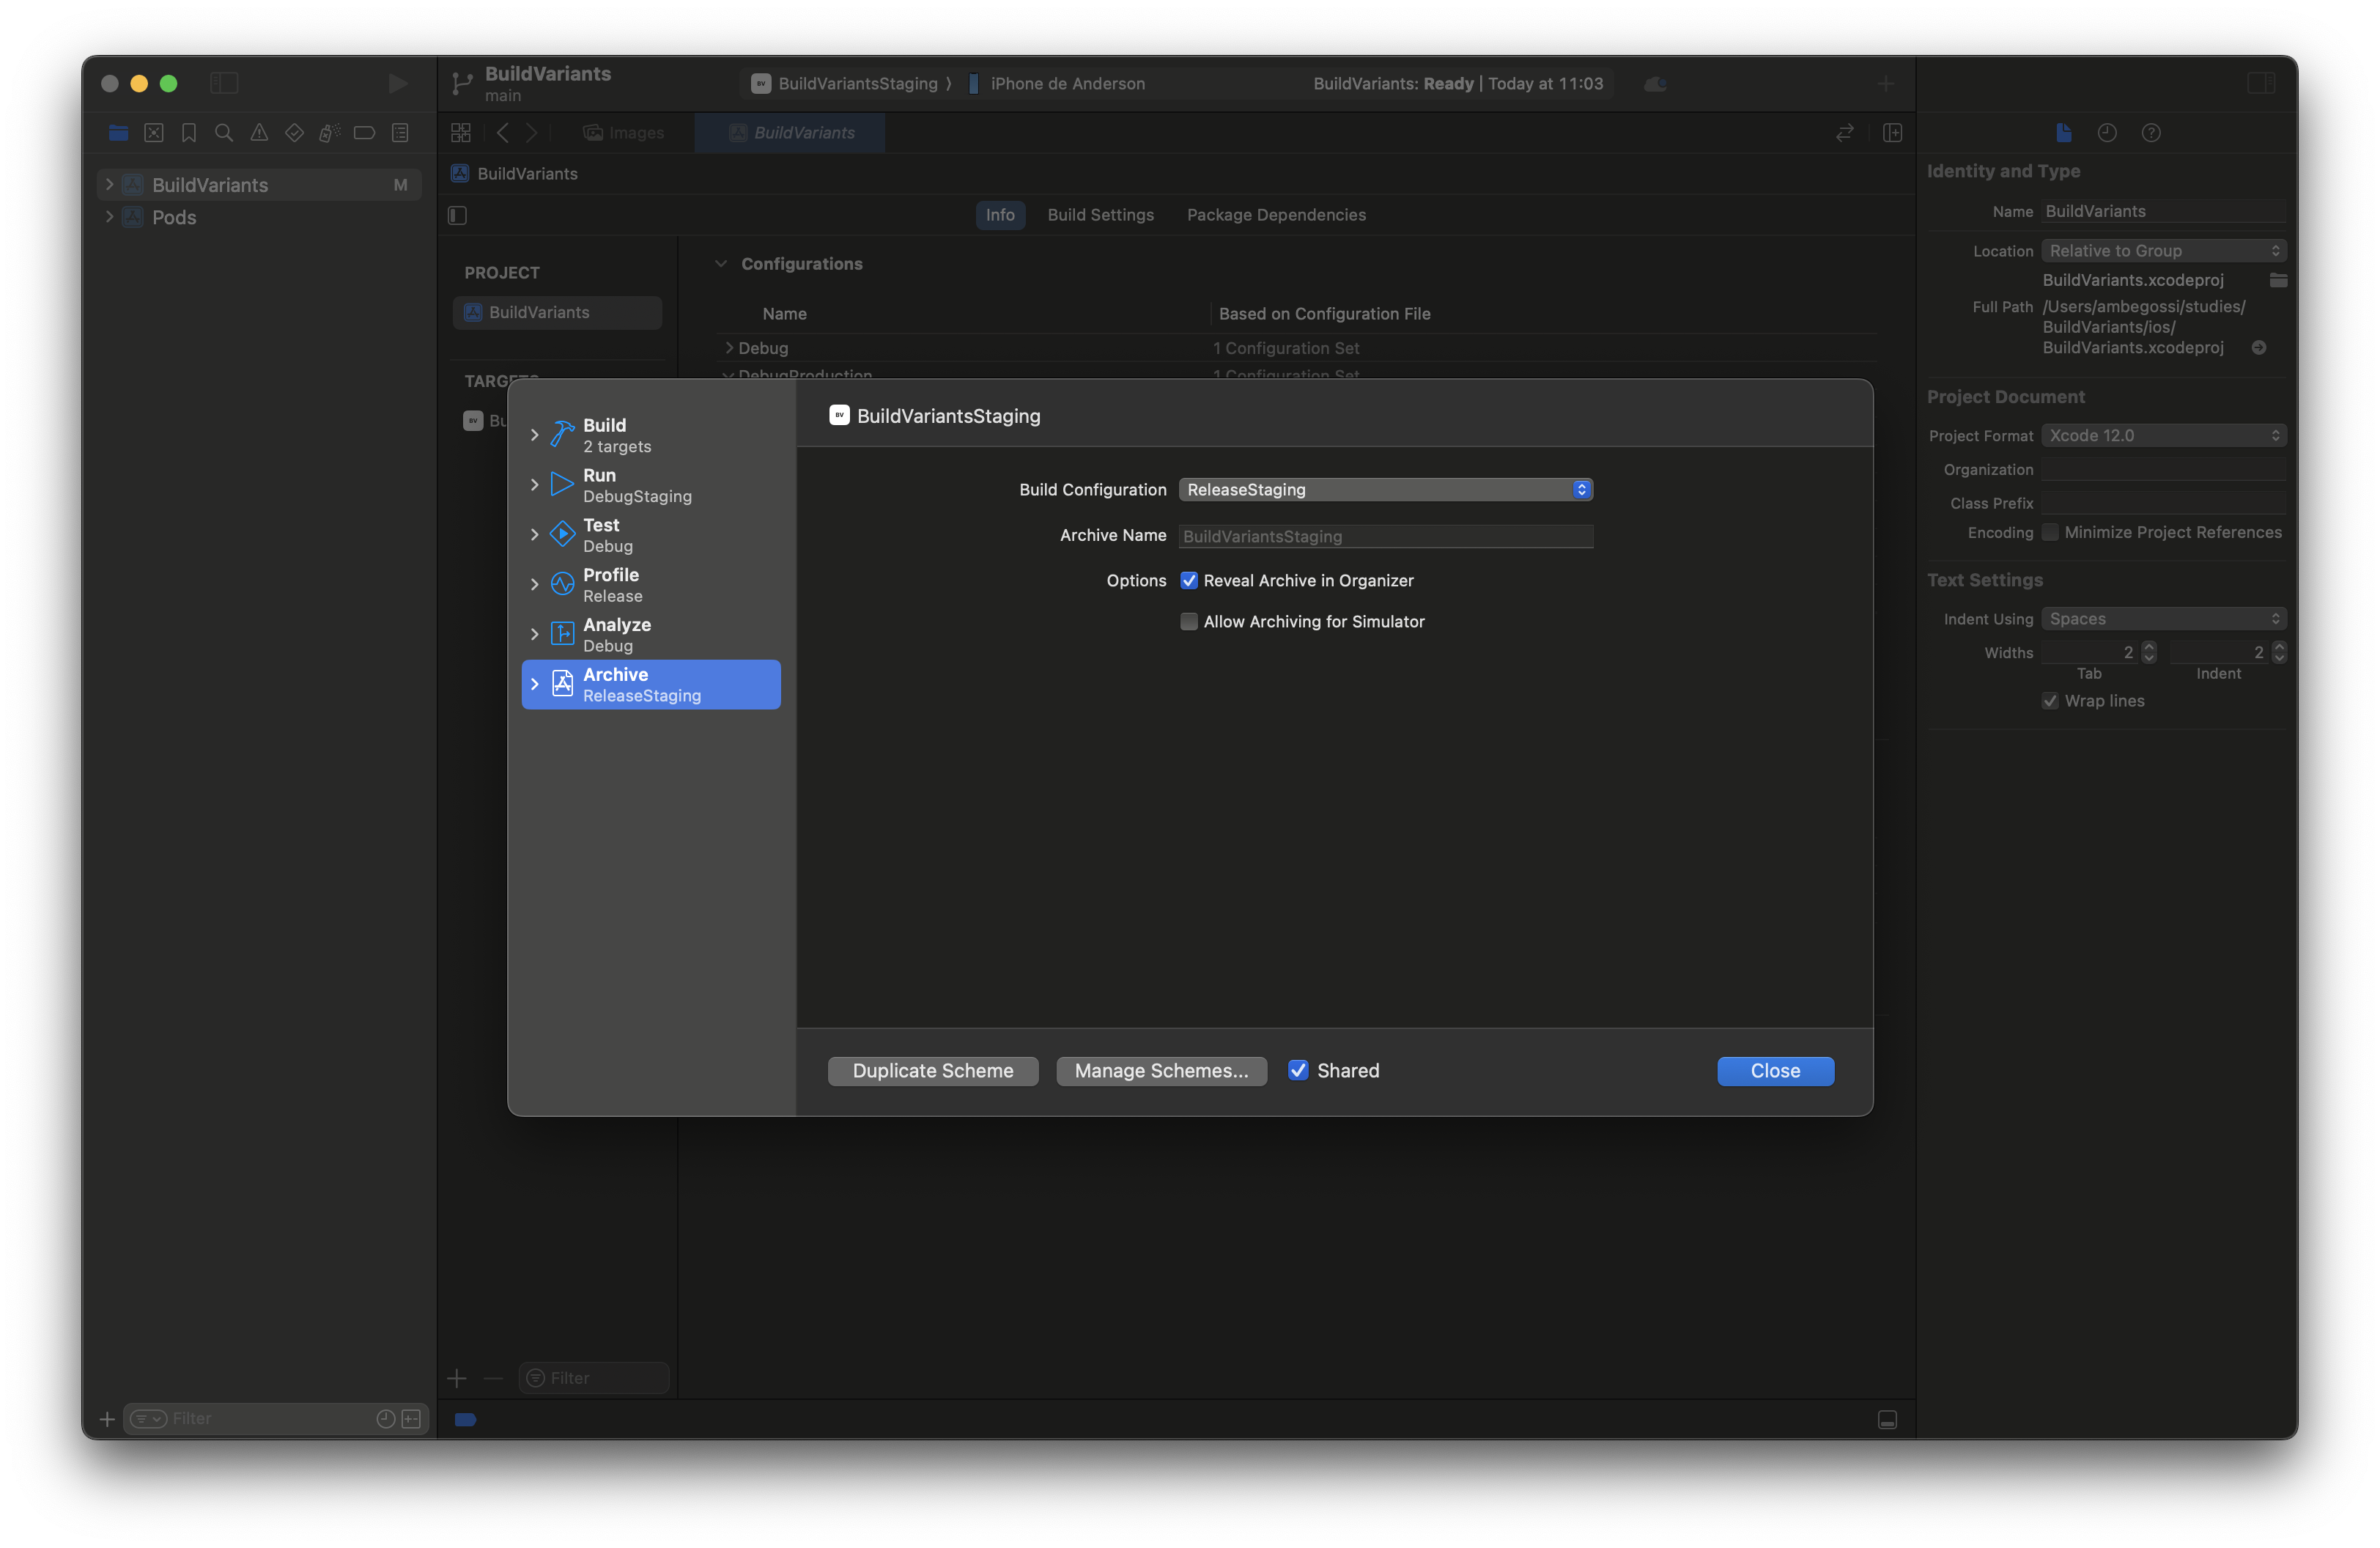Image resolution: width=2380 pixels, height=1548 pixels.
Task: Select the History inspector clock icon
Action: pos(2107,133)
